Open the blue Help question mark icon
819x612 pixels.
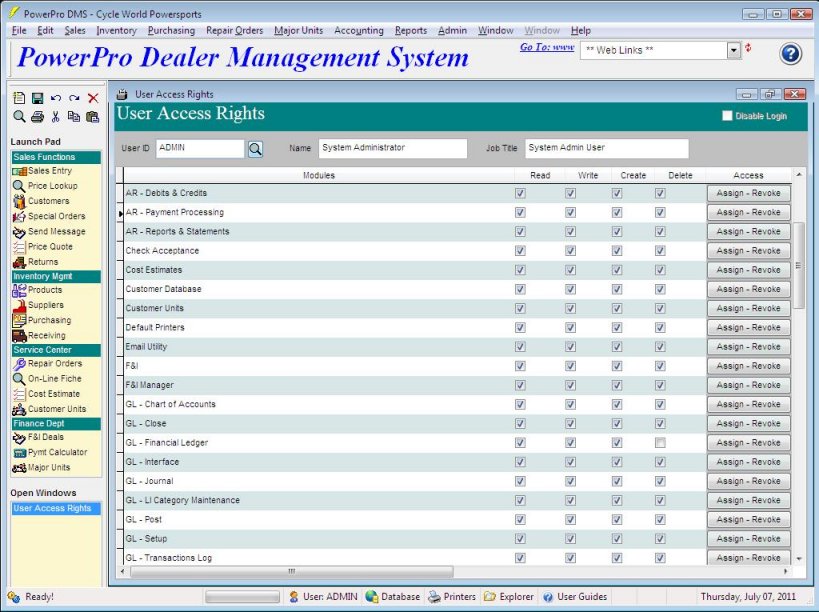[790, 54]
